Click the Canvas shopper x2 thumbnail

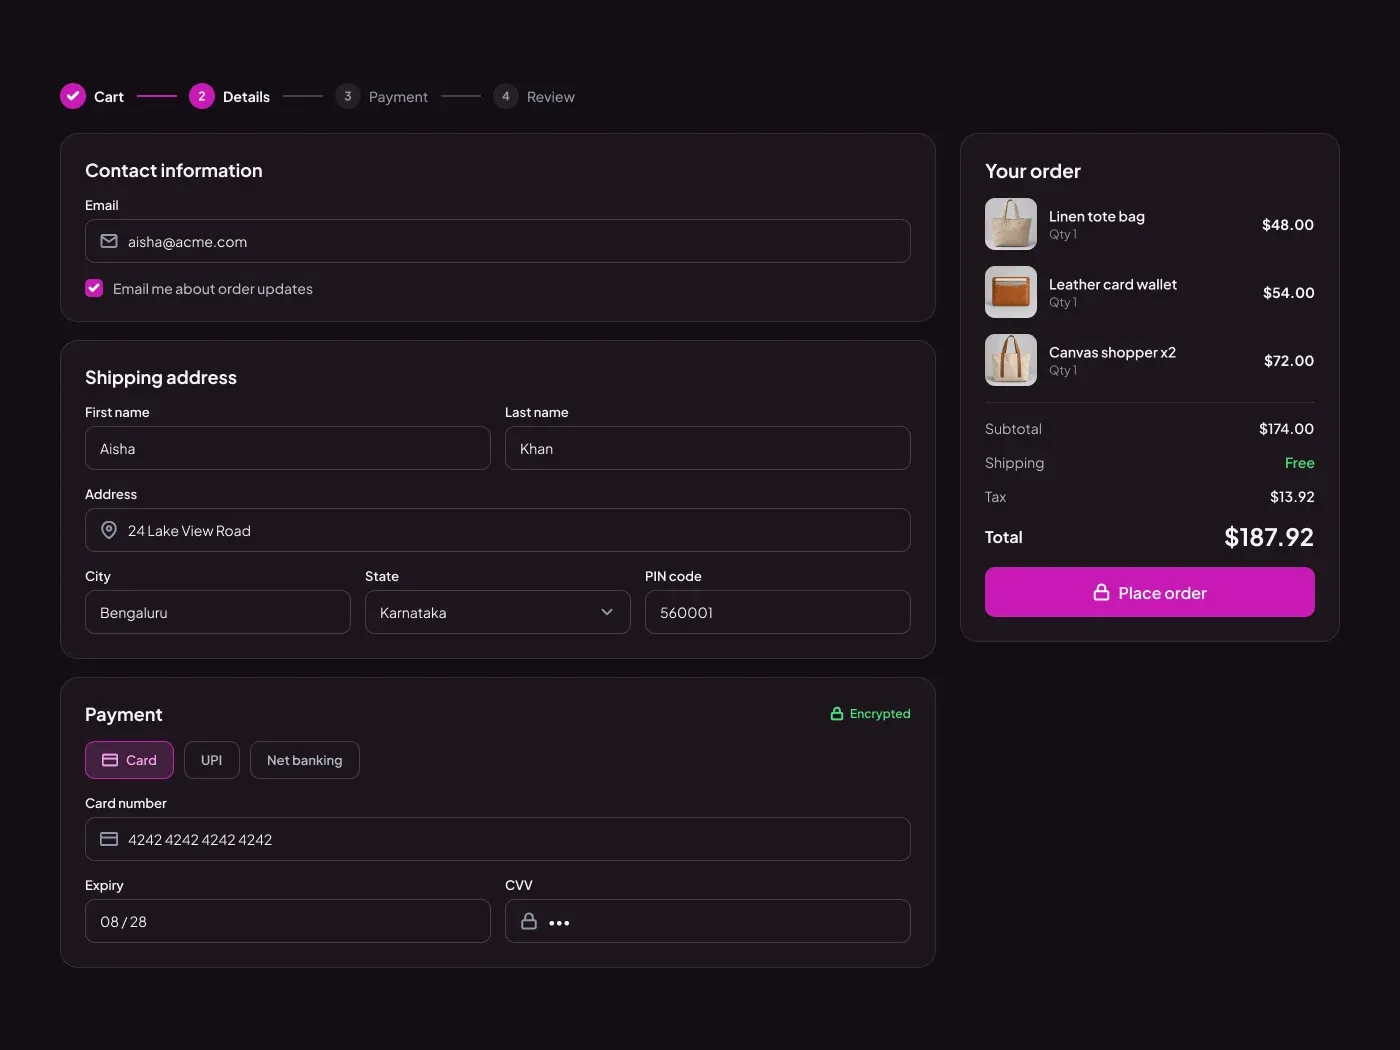pyautogui.click(x=1011, y=360)
